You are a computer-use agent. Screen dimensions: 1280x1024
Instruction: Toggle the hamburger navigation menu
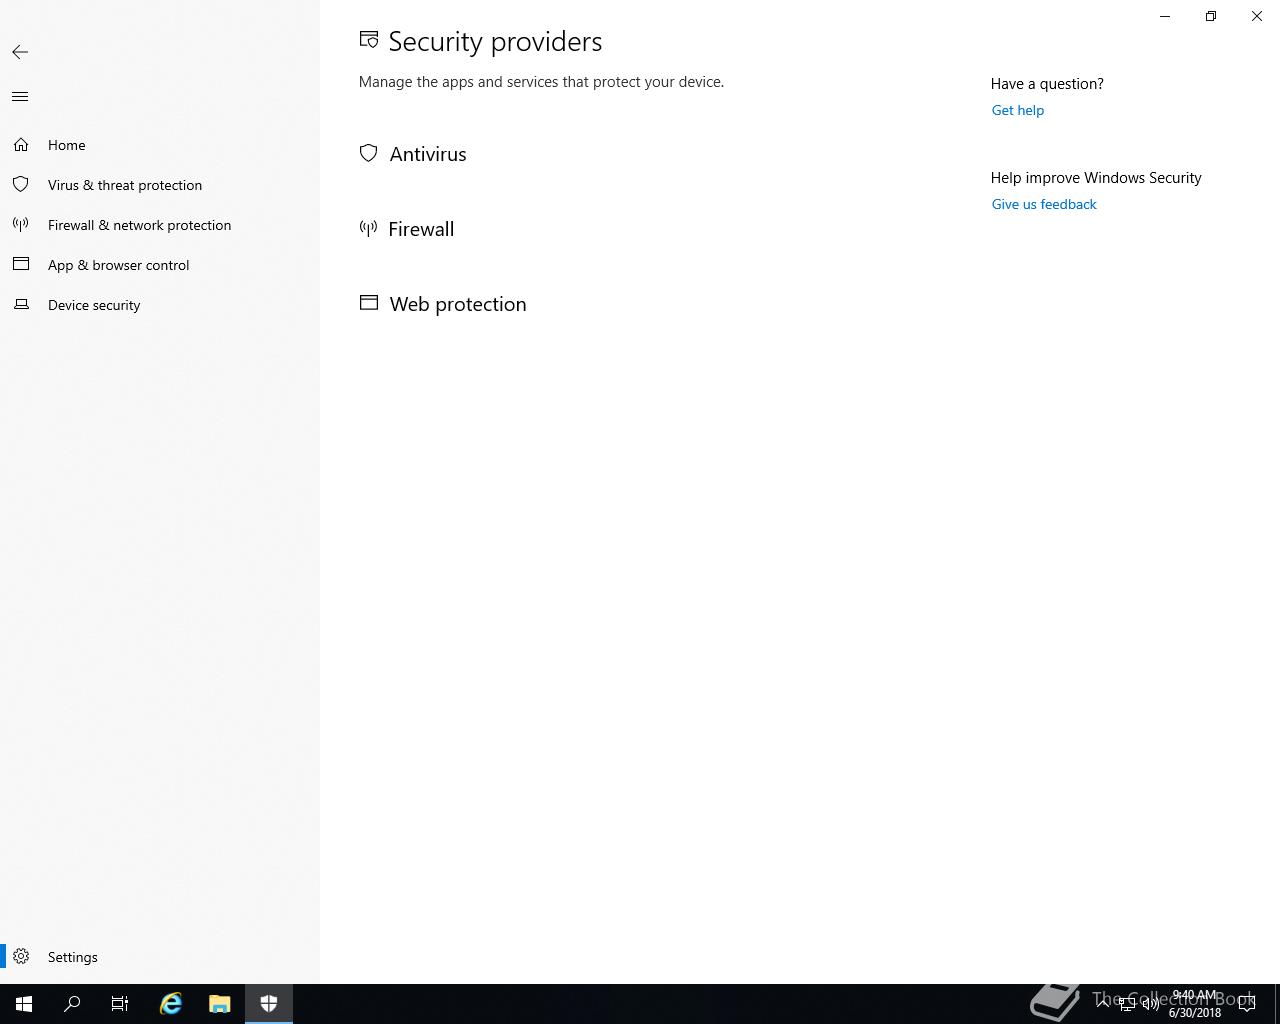[20, 97]
